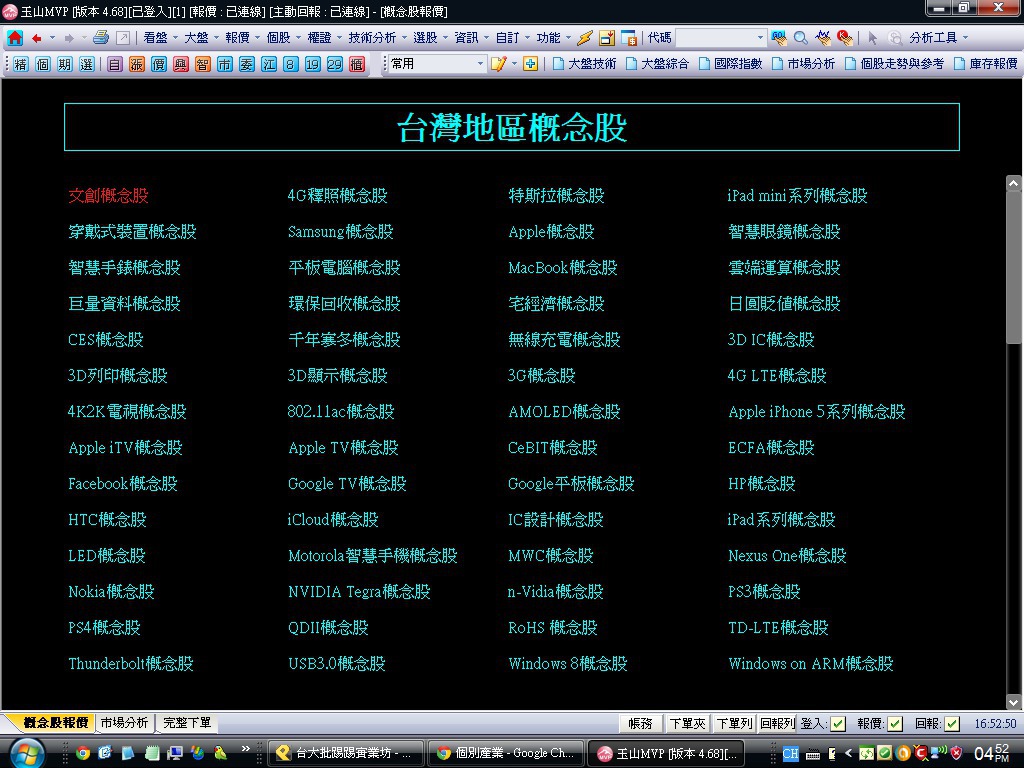
Task: Open the 個別產業 Google Chrome taskbar item
Action: coord(506,753)
